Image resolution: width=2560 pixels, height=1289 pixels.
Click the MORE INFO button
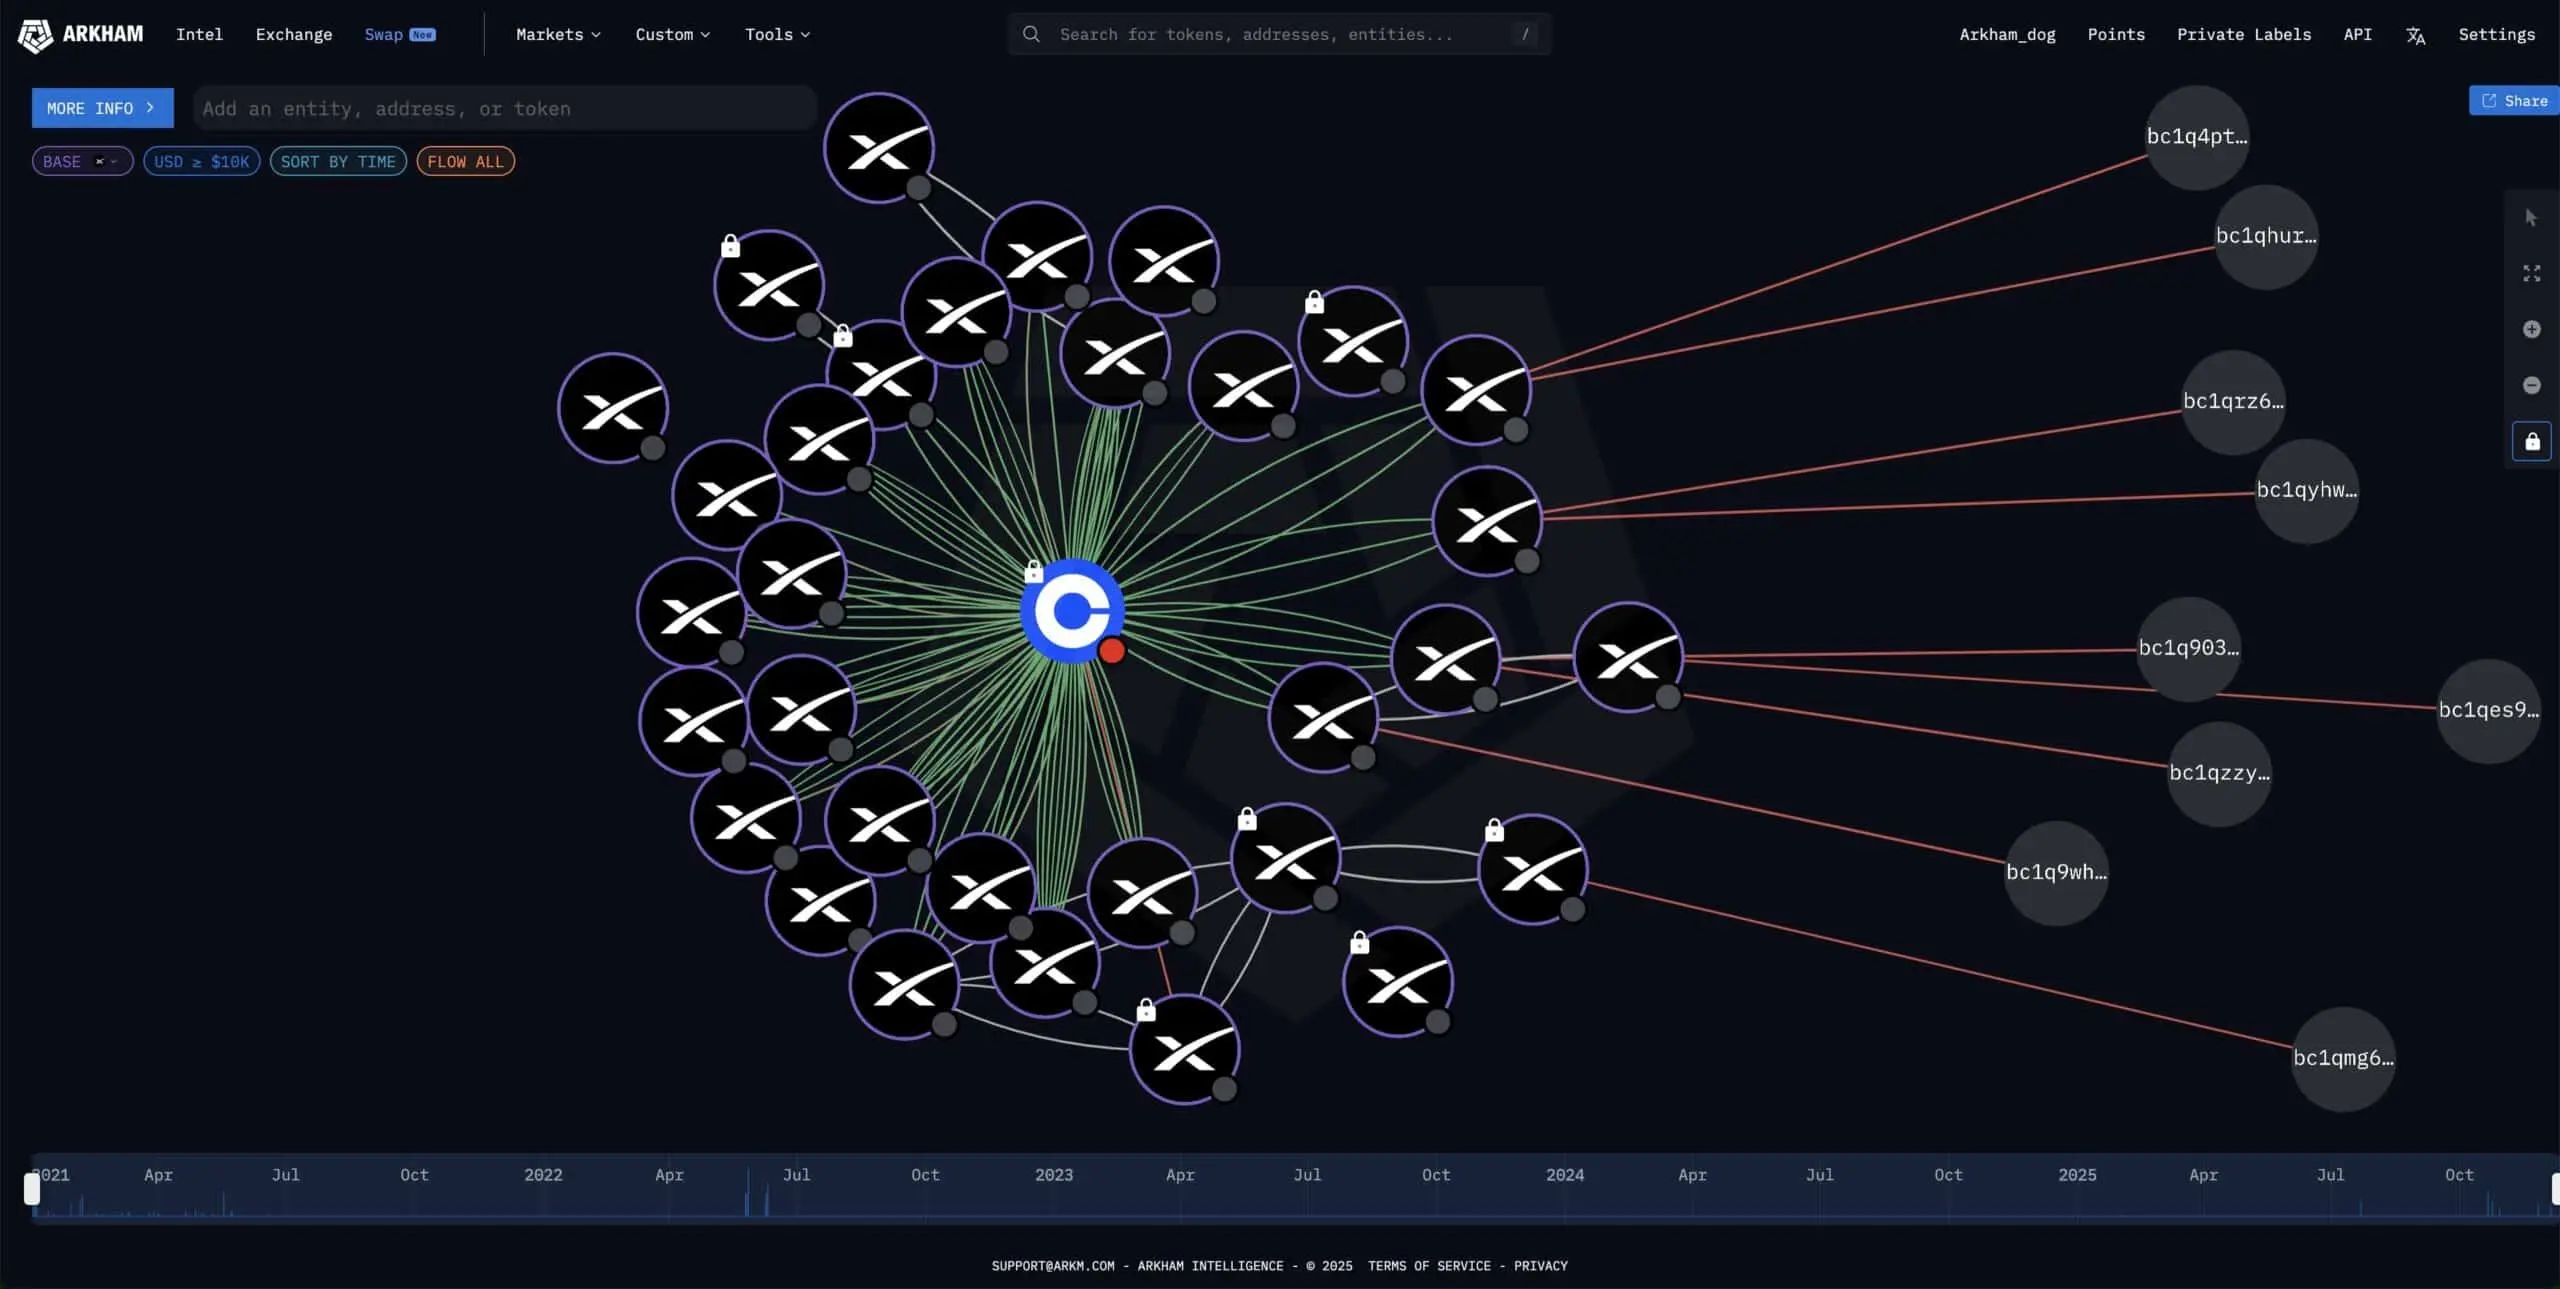click(102, 108)
